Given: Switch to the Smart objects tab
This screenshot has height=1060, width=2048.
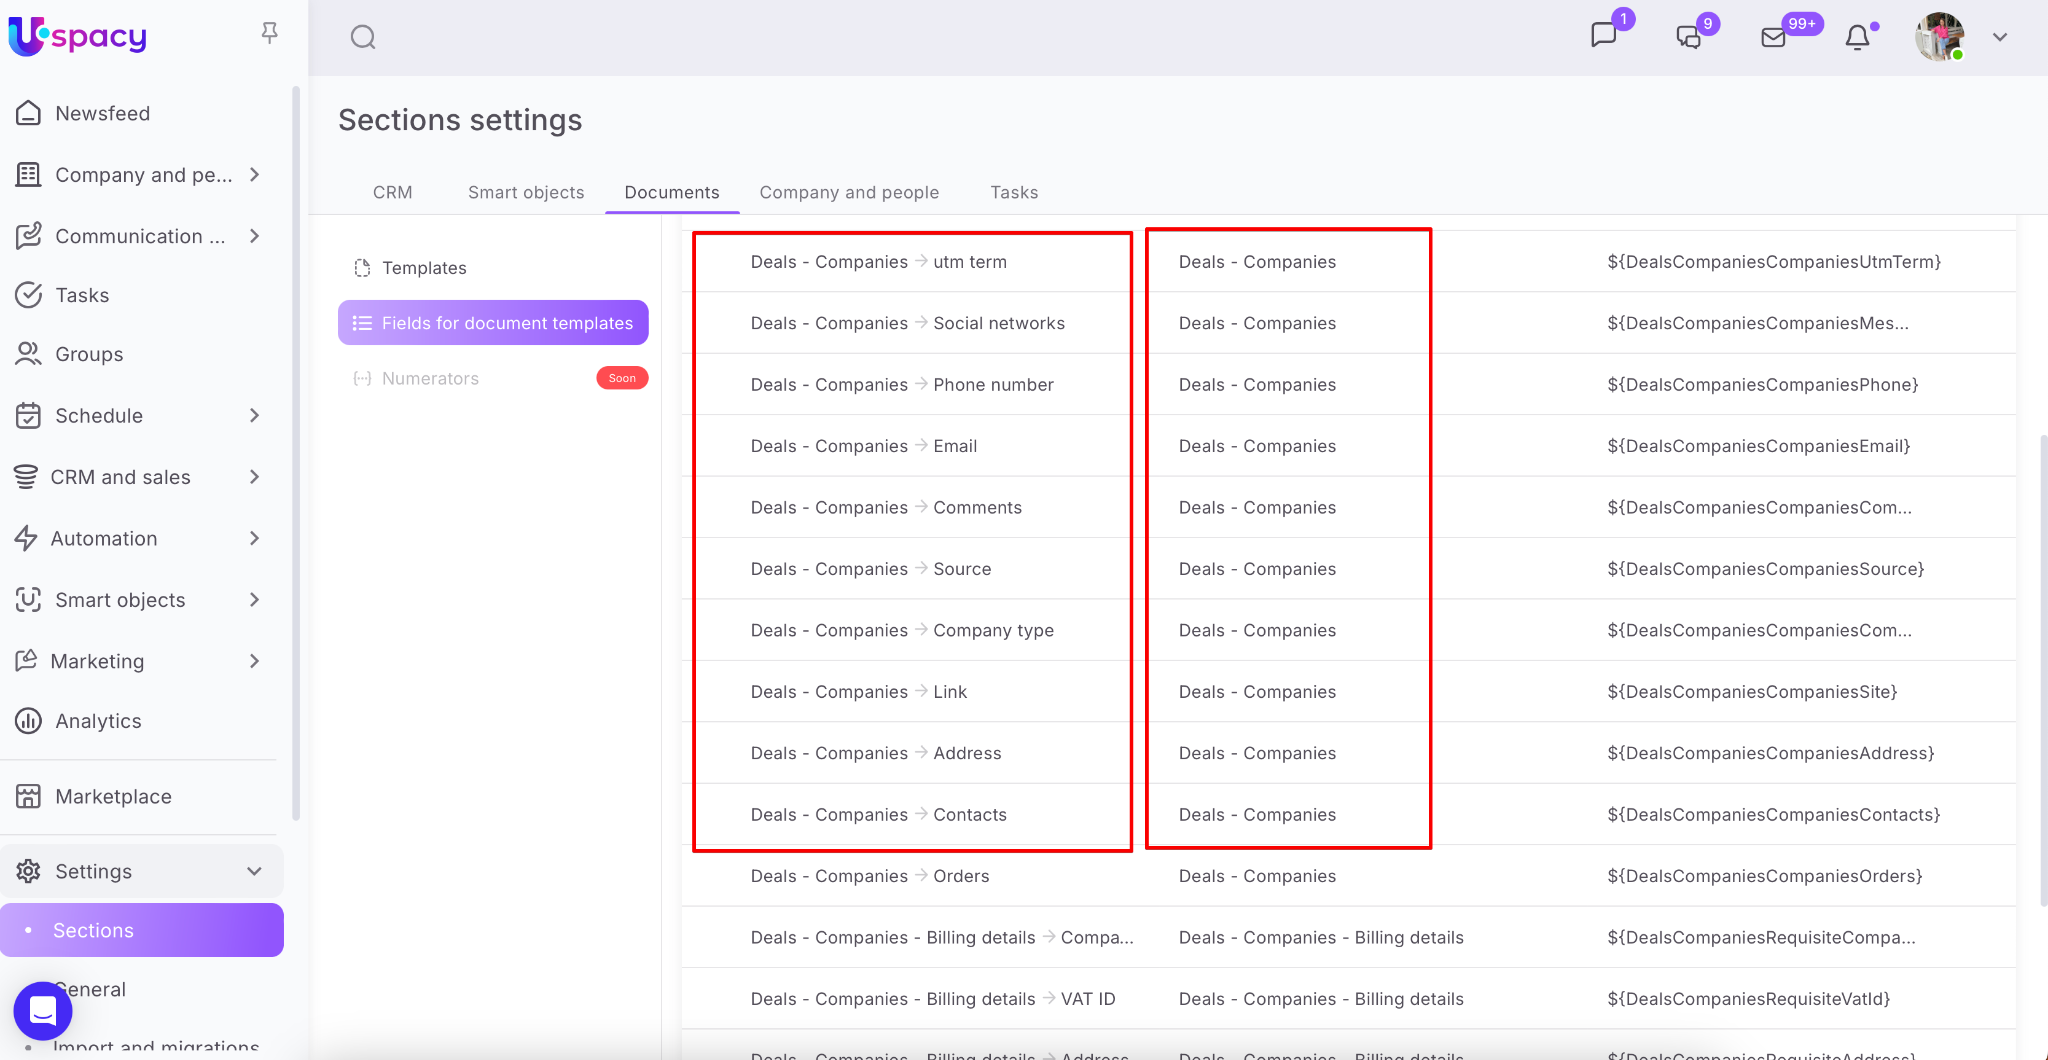Looking at the screenshot, I should coord(526,192).
